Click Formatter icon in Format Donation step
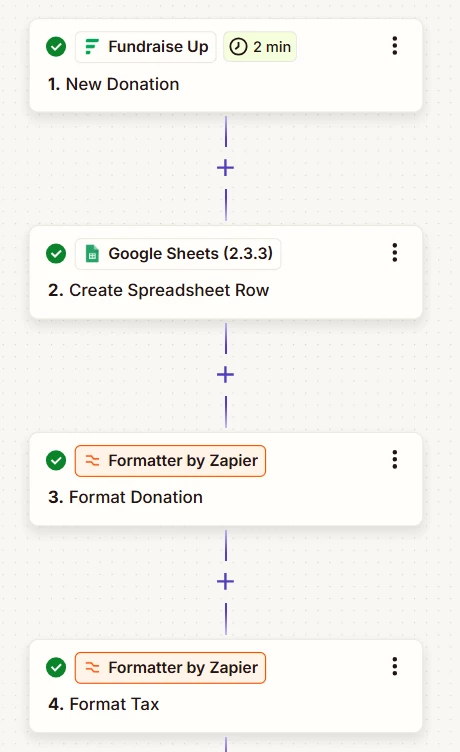 92,461
